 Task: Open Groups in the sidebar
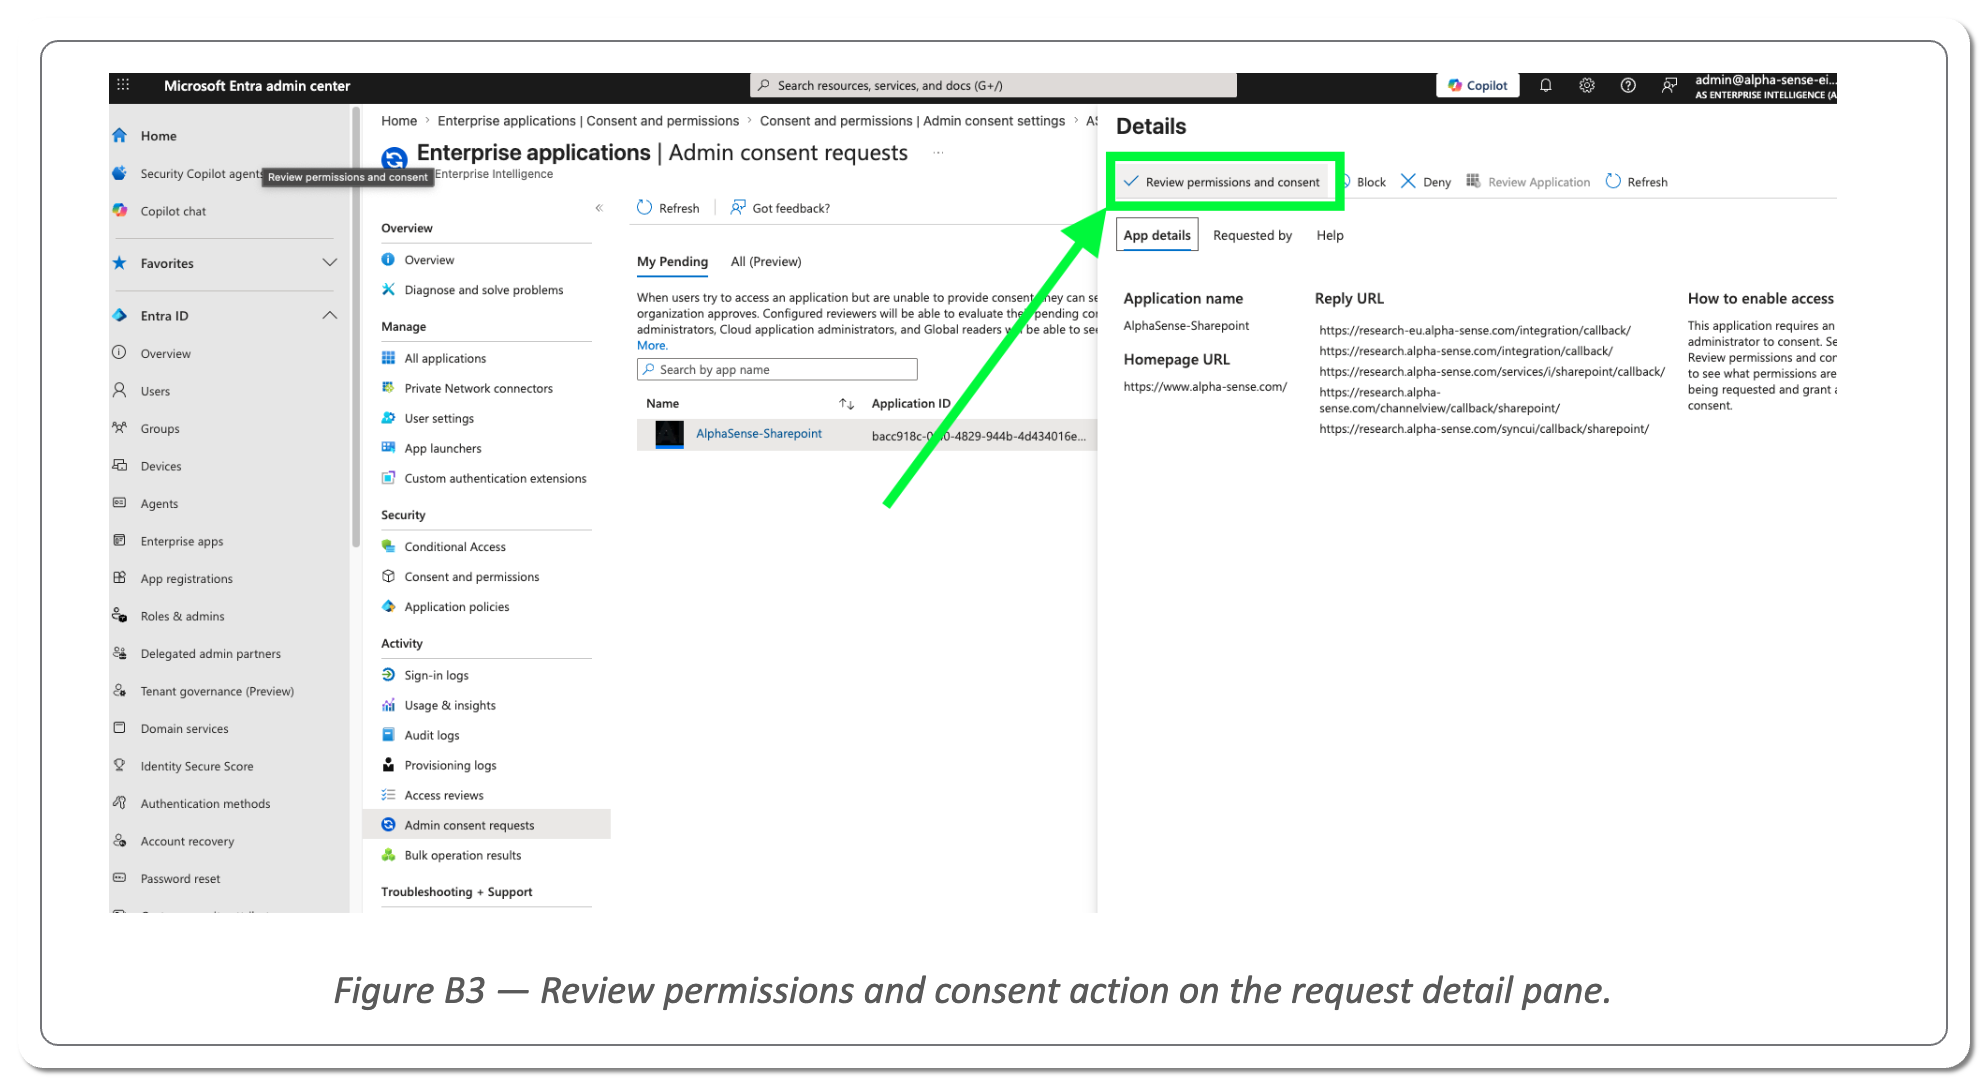pos(160,428)
